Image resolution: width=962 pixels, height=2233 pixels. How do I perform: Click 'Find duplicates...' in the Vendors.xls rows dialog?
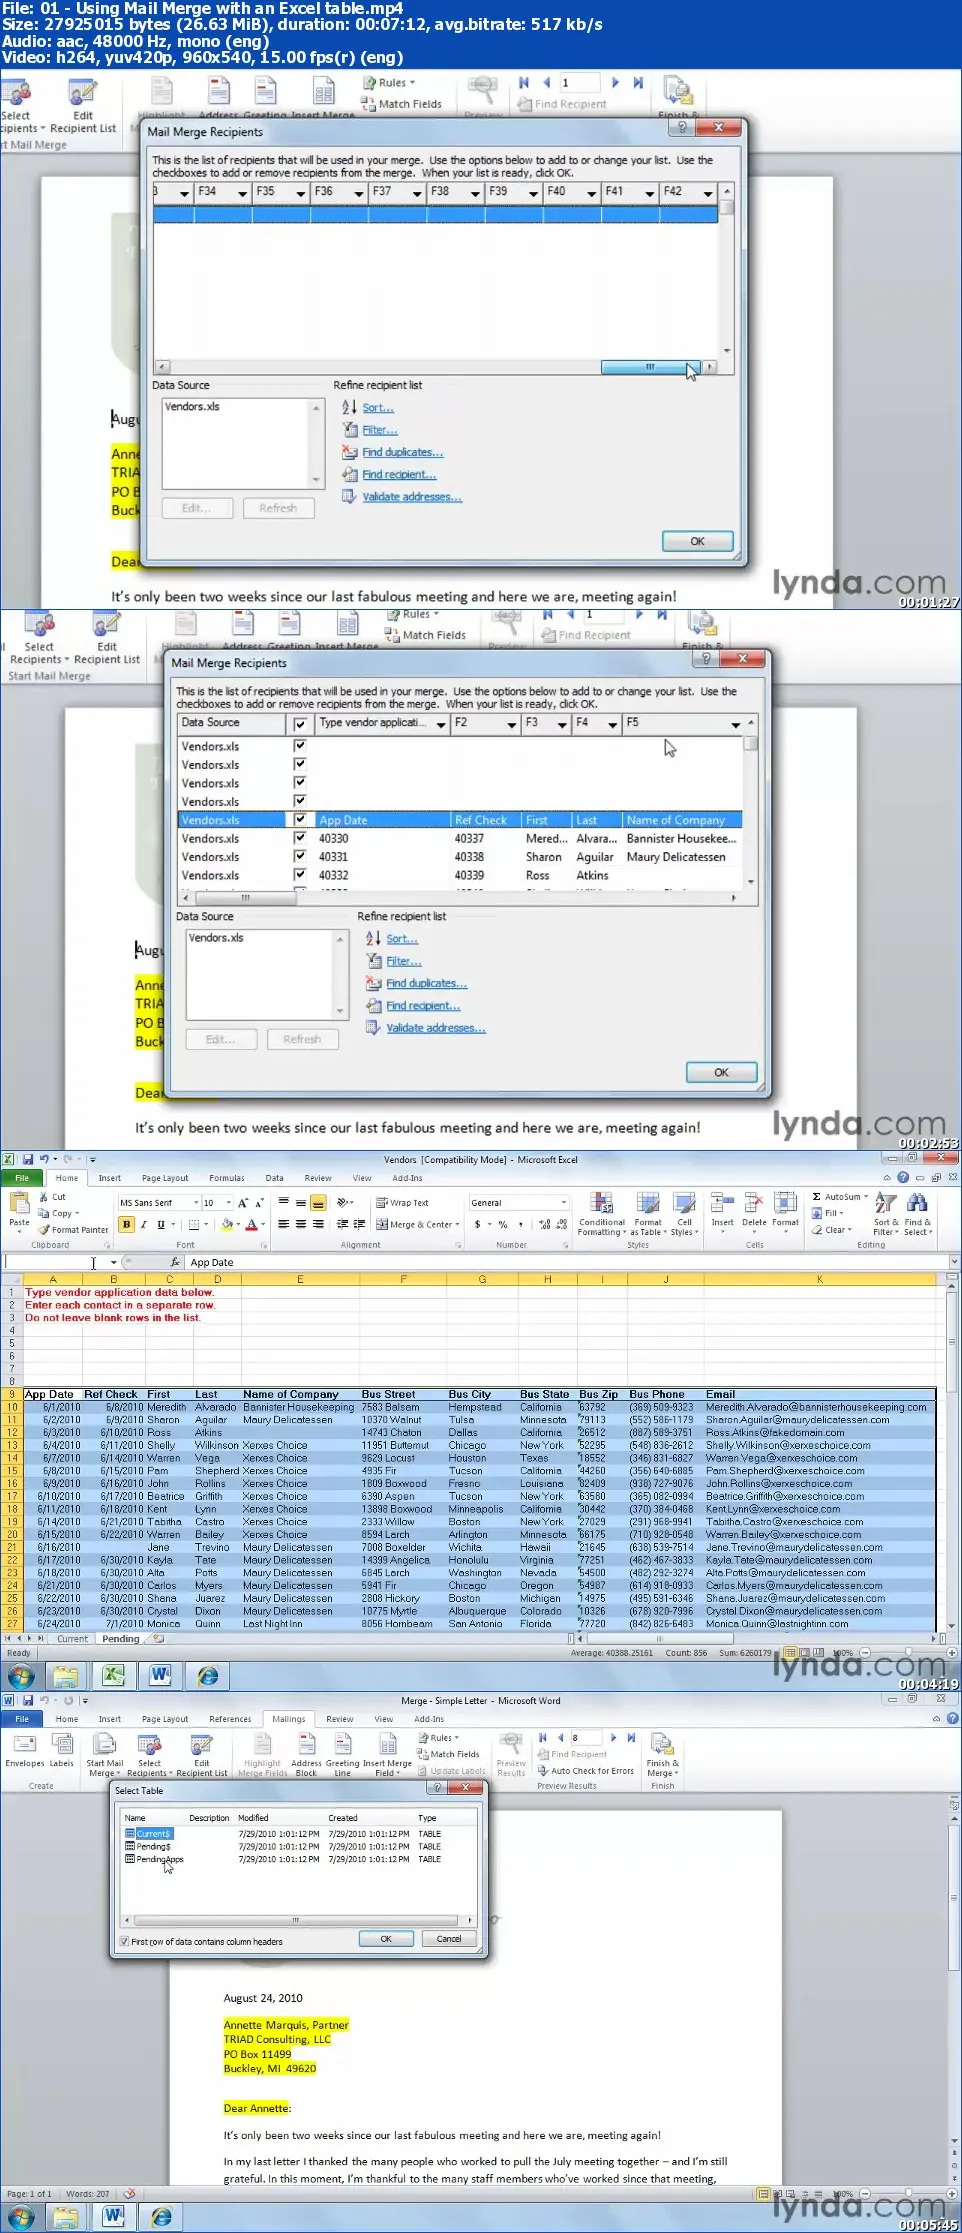pos(426,984)
